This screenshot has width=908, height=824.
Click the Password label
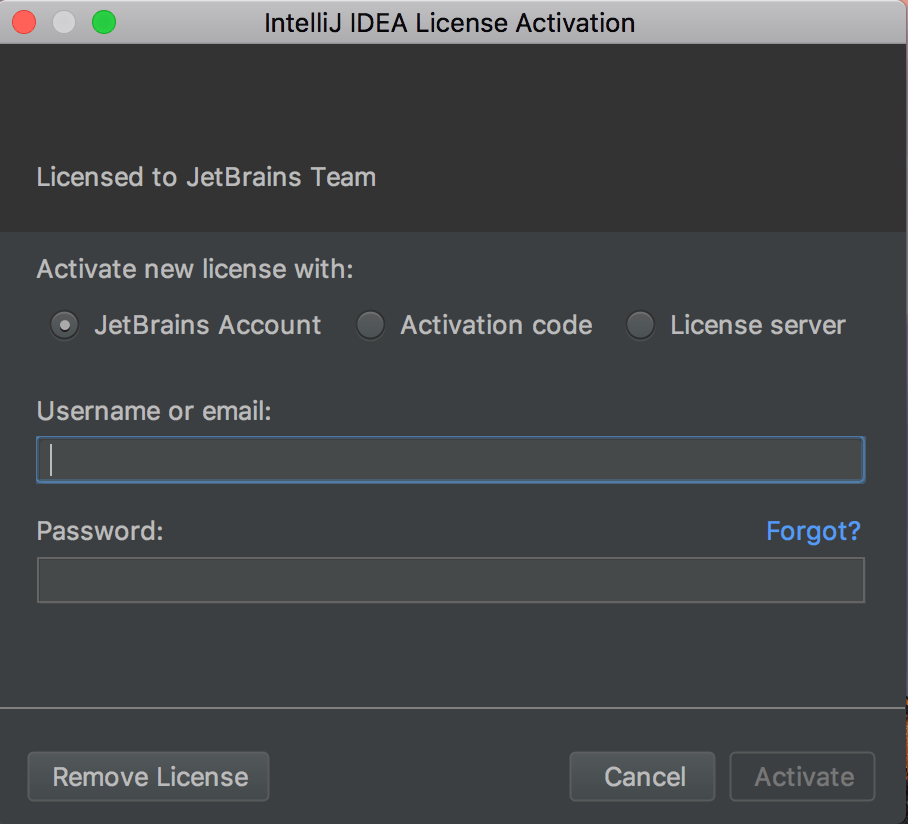point(99,531)
